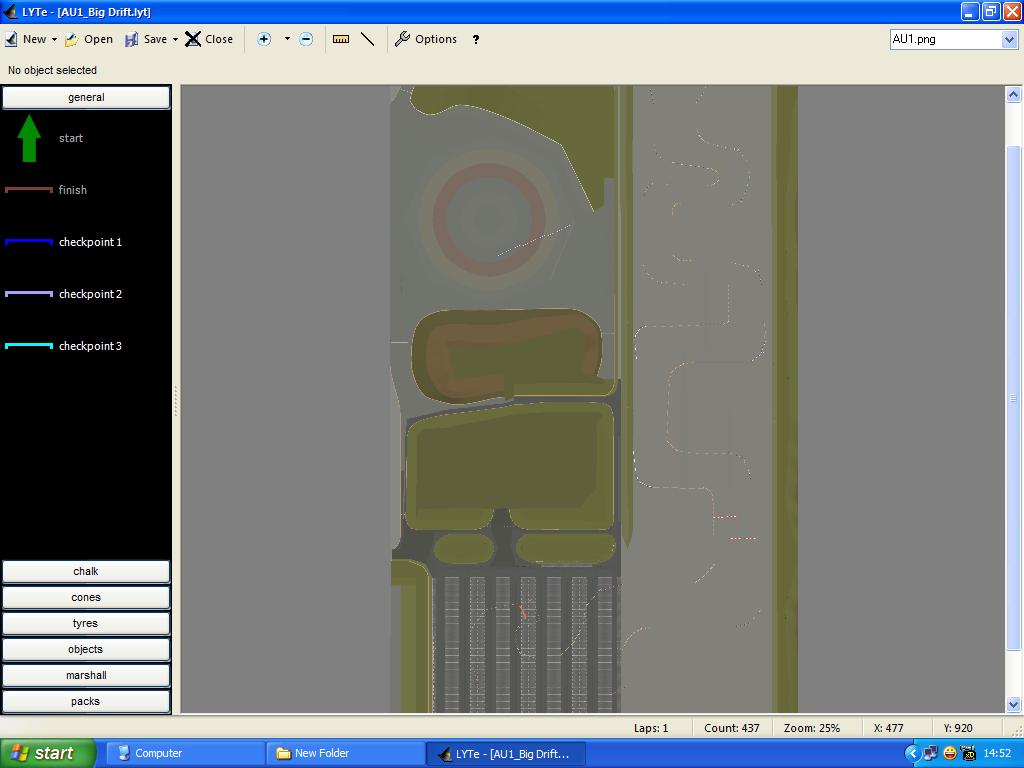
Task: Switch to New Folder taskbar window
Action: click(x=345, y=753)
